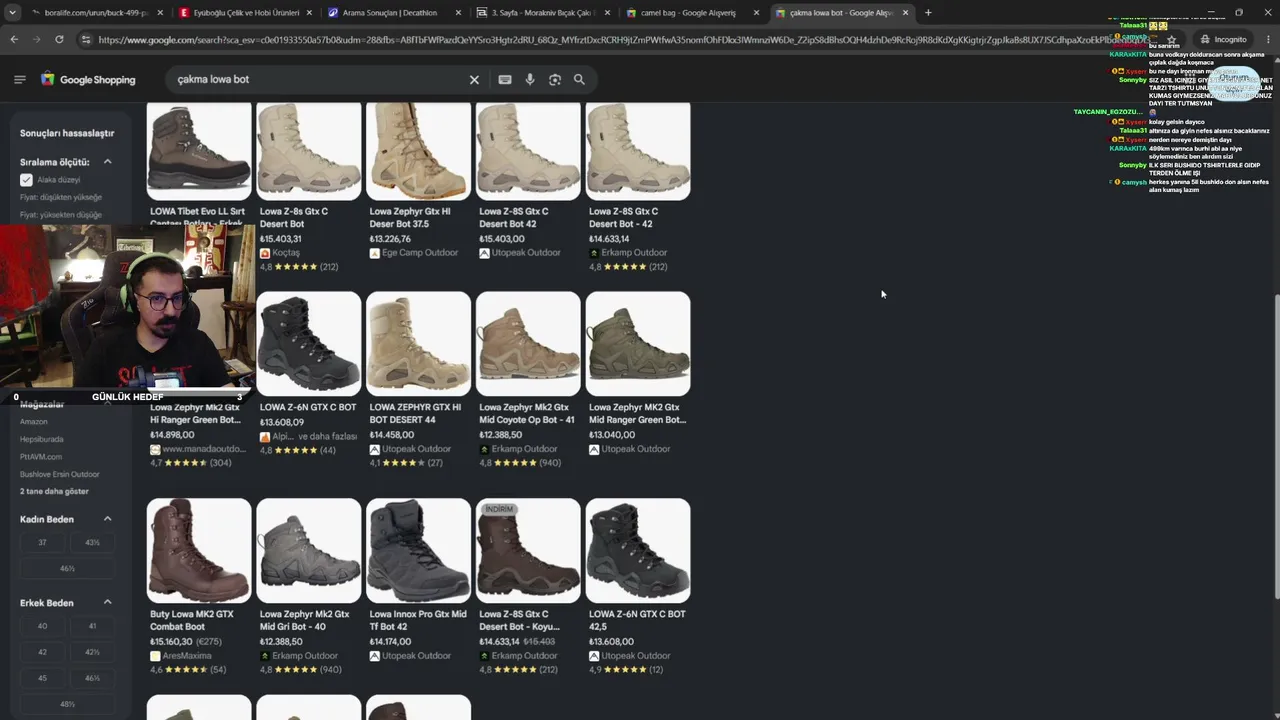The height and width of the screenshot is (720, 1280).
Task: Open LOWA ZEPHYR GTX HI BOT DESERT 44 image
Action: click(418, 344)
